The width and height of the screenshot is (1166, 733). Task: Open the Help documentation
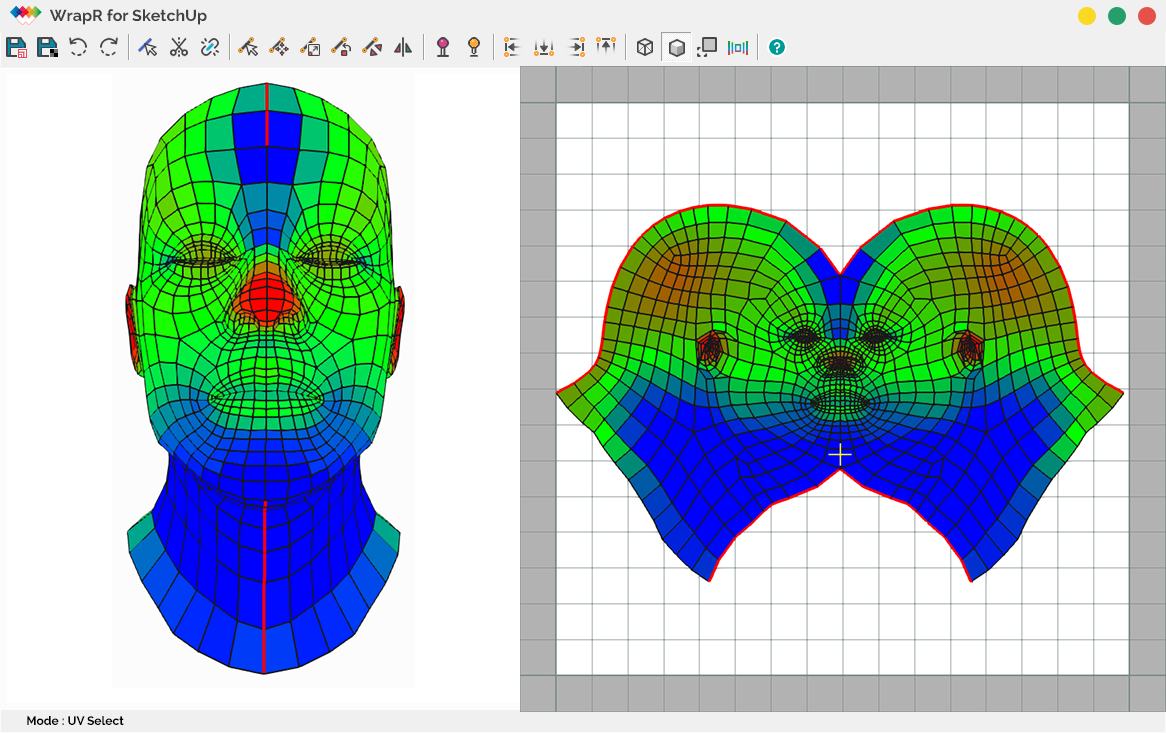[777, 47]
